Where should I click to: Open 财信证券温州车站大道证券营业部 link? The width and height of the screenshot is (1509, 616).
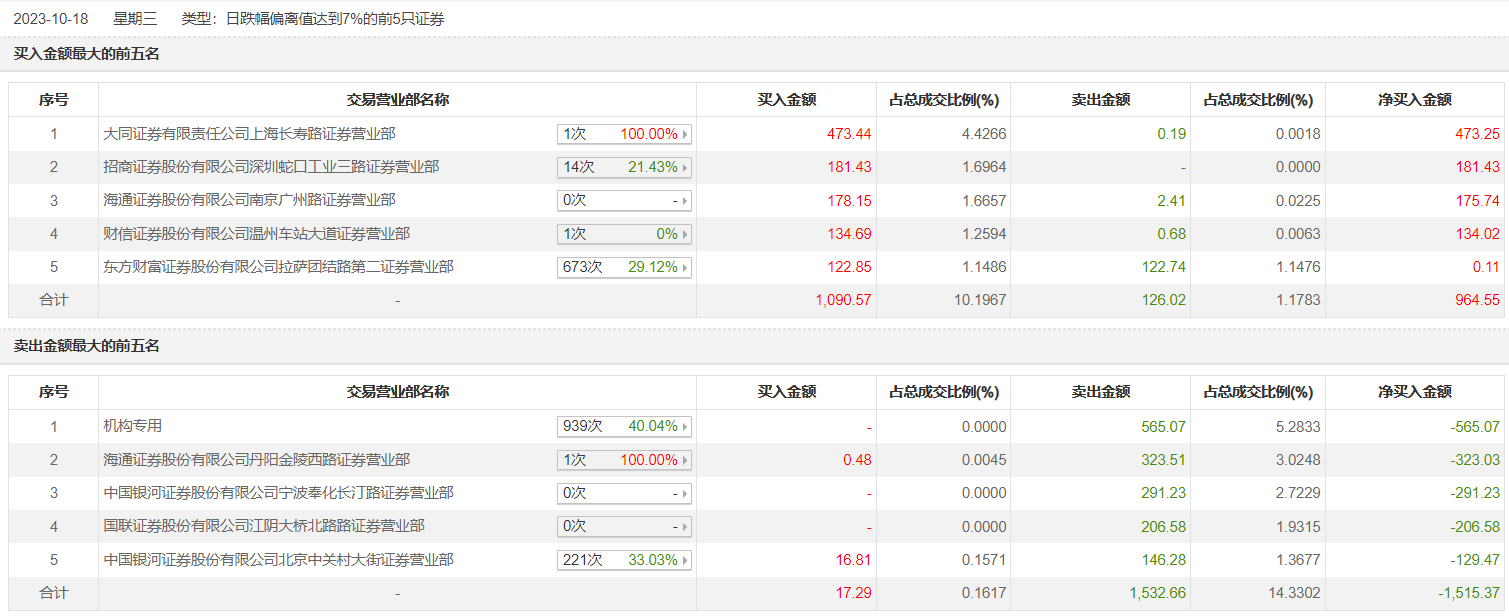coord(256,234)
